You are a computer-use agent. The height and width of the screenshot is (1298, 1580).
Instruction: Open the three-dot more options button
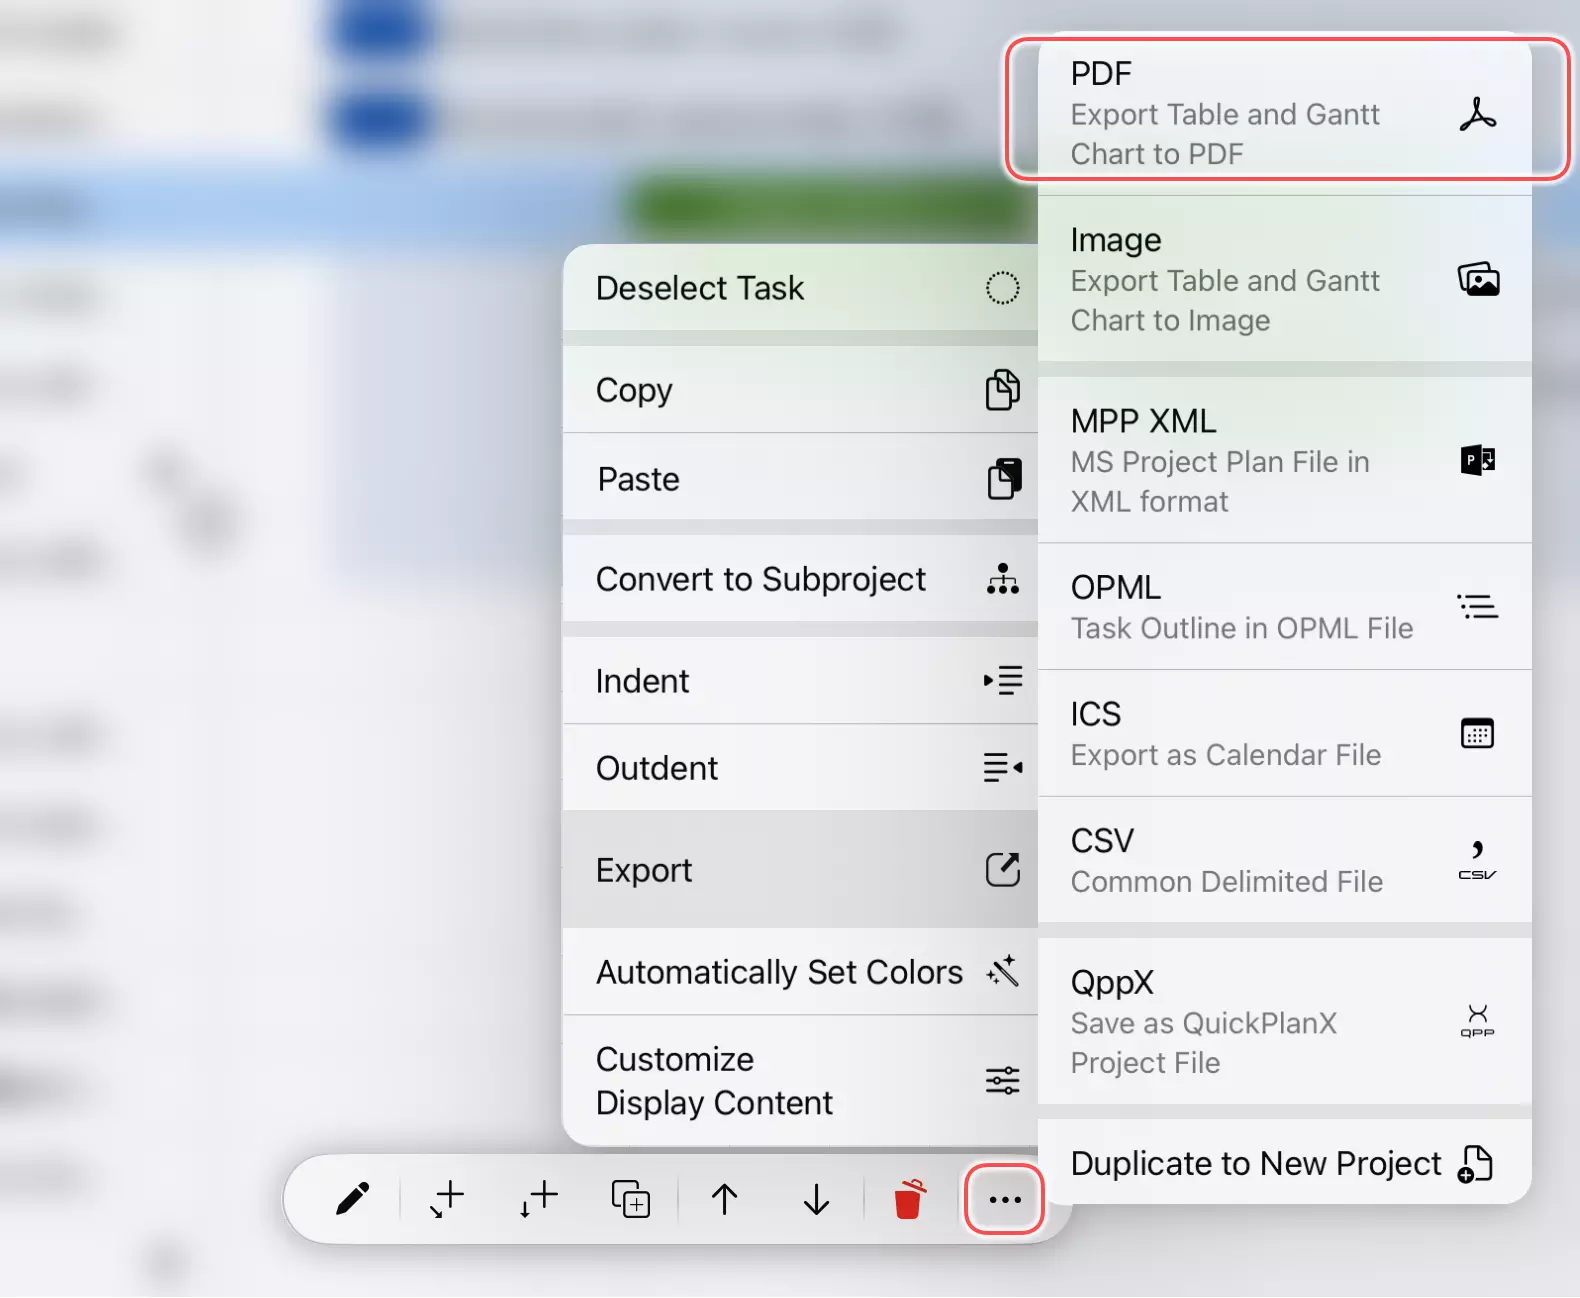point(1004,1198)
